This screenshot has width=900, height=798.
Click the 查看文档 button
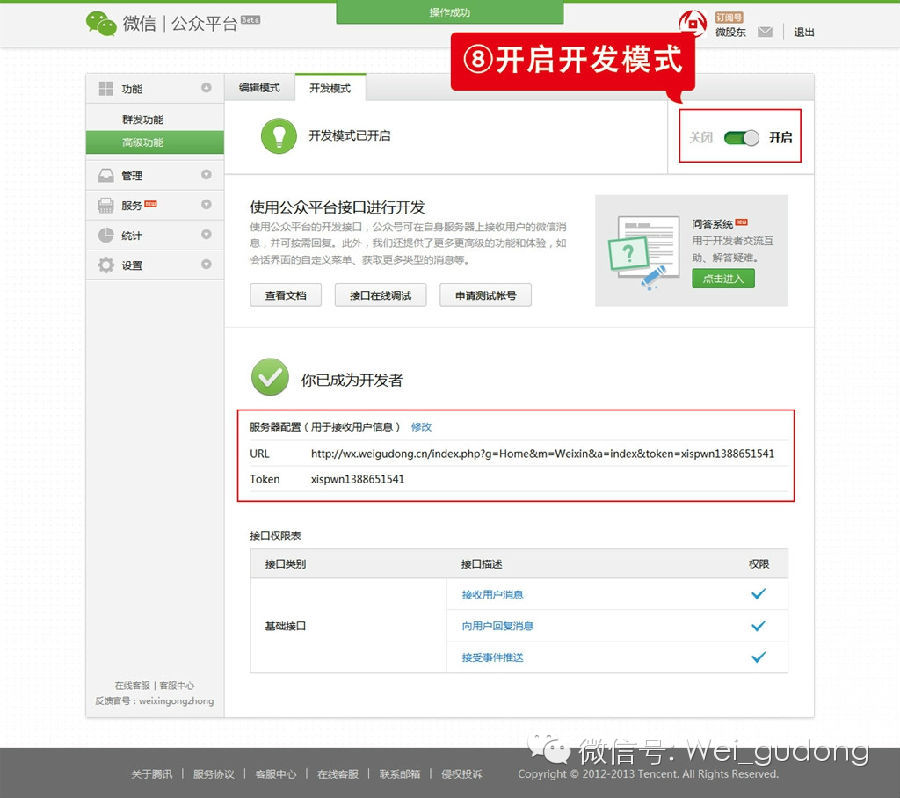tap(285, 296)
